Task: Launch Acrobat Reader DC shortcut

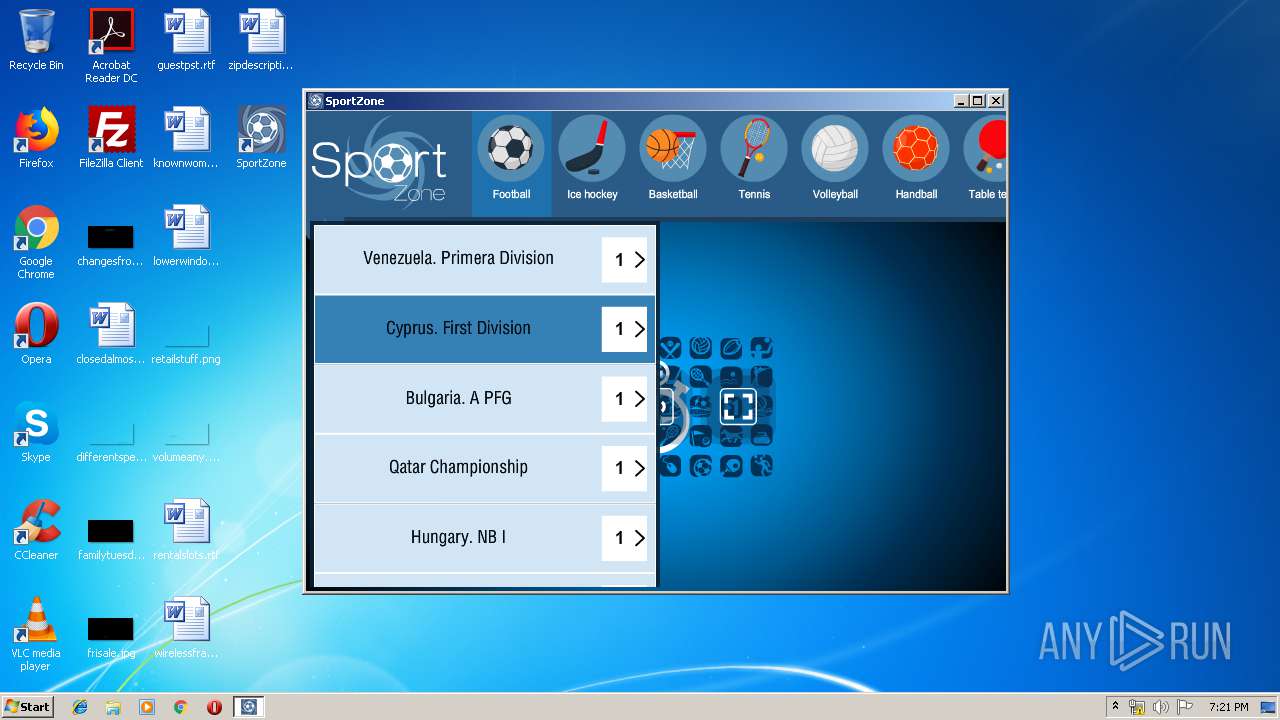Action: coord(111,46)
